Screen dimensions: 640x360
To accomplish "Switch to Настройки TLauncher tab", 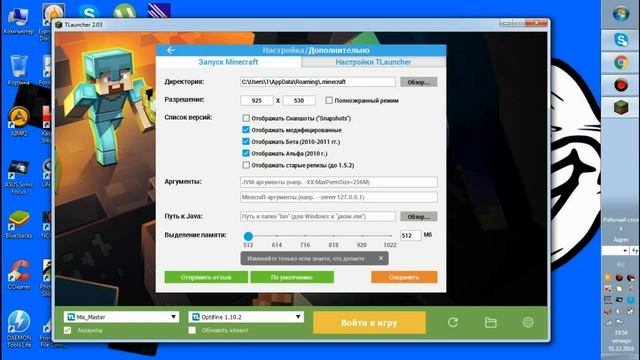I will pos(373,62).
